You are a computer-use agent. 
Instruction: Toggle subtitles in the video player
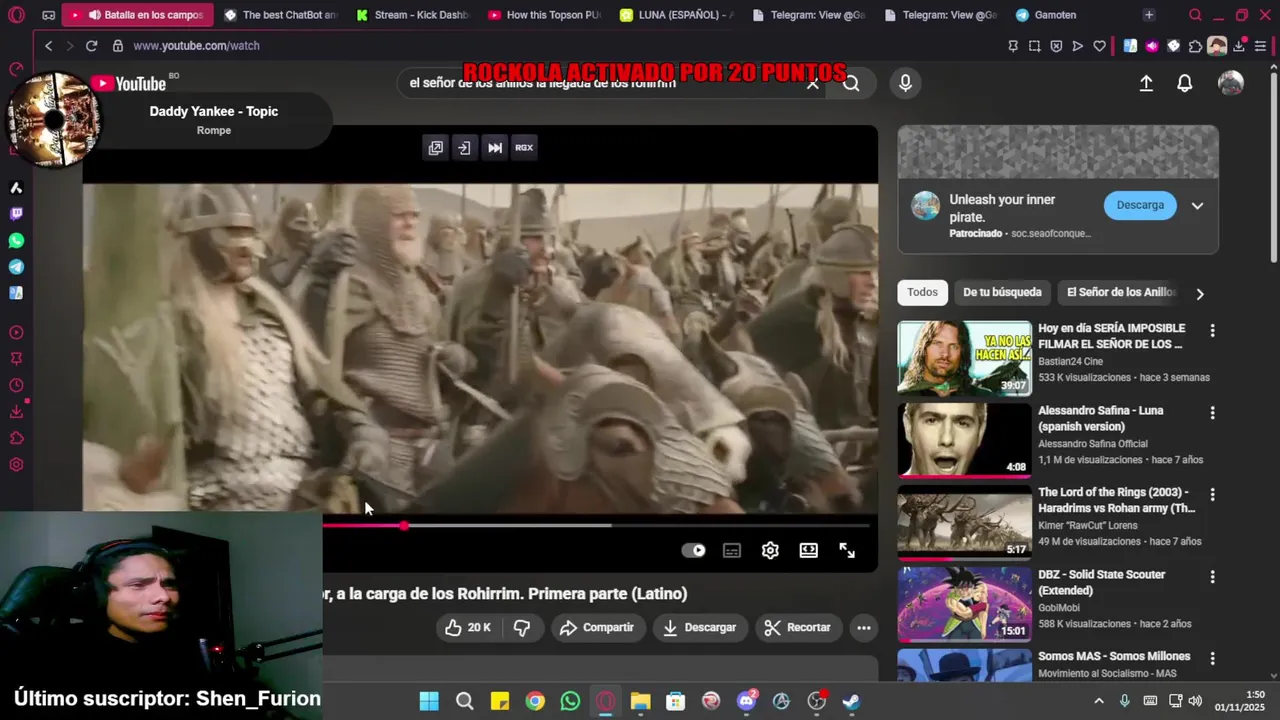[732, 551]
